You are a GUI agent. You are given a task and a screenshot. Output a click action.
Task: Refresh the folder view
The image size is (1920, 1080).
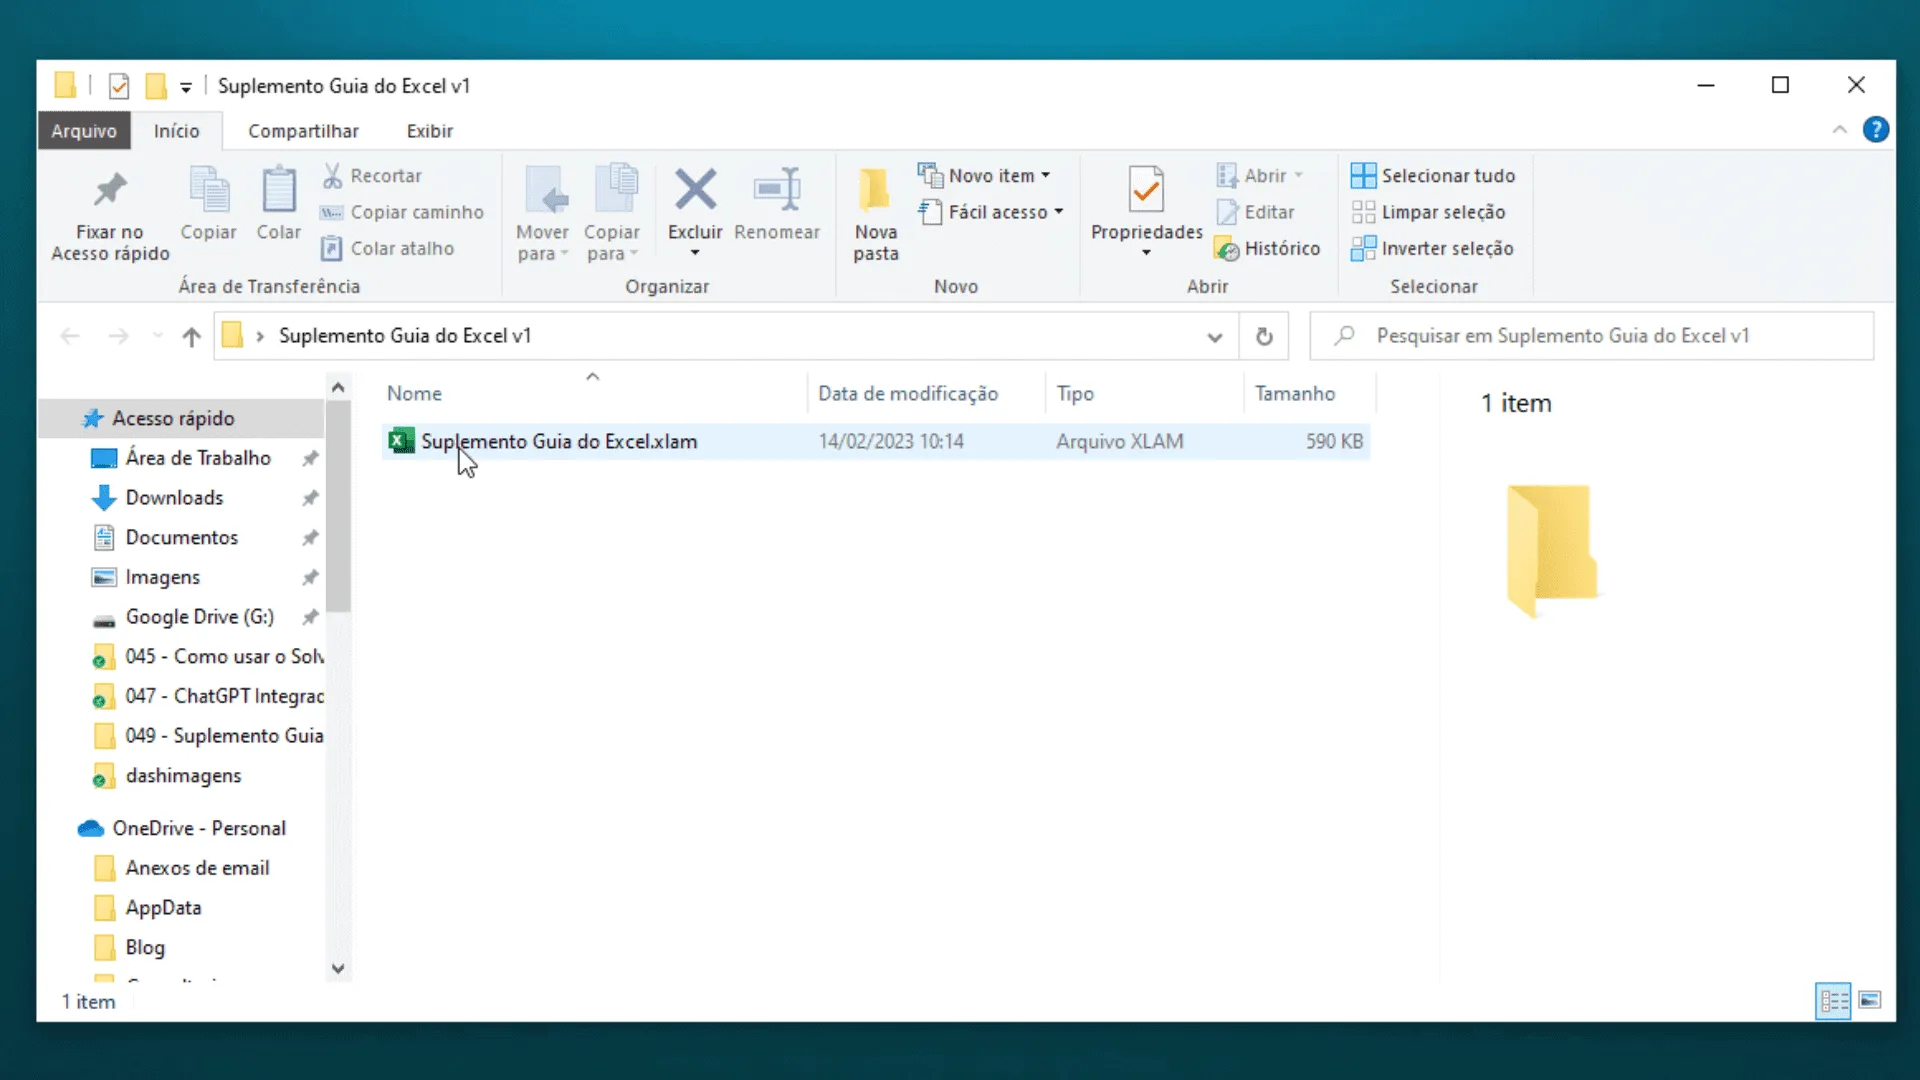click(1264, 337)
